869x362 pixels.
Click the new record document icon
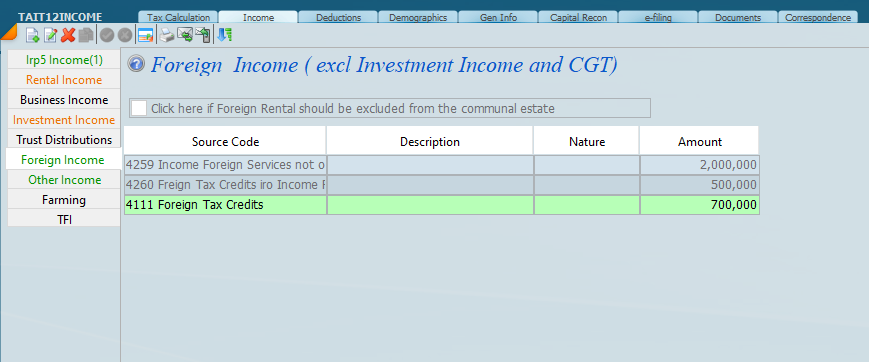point(33,35)
